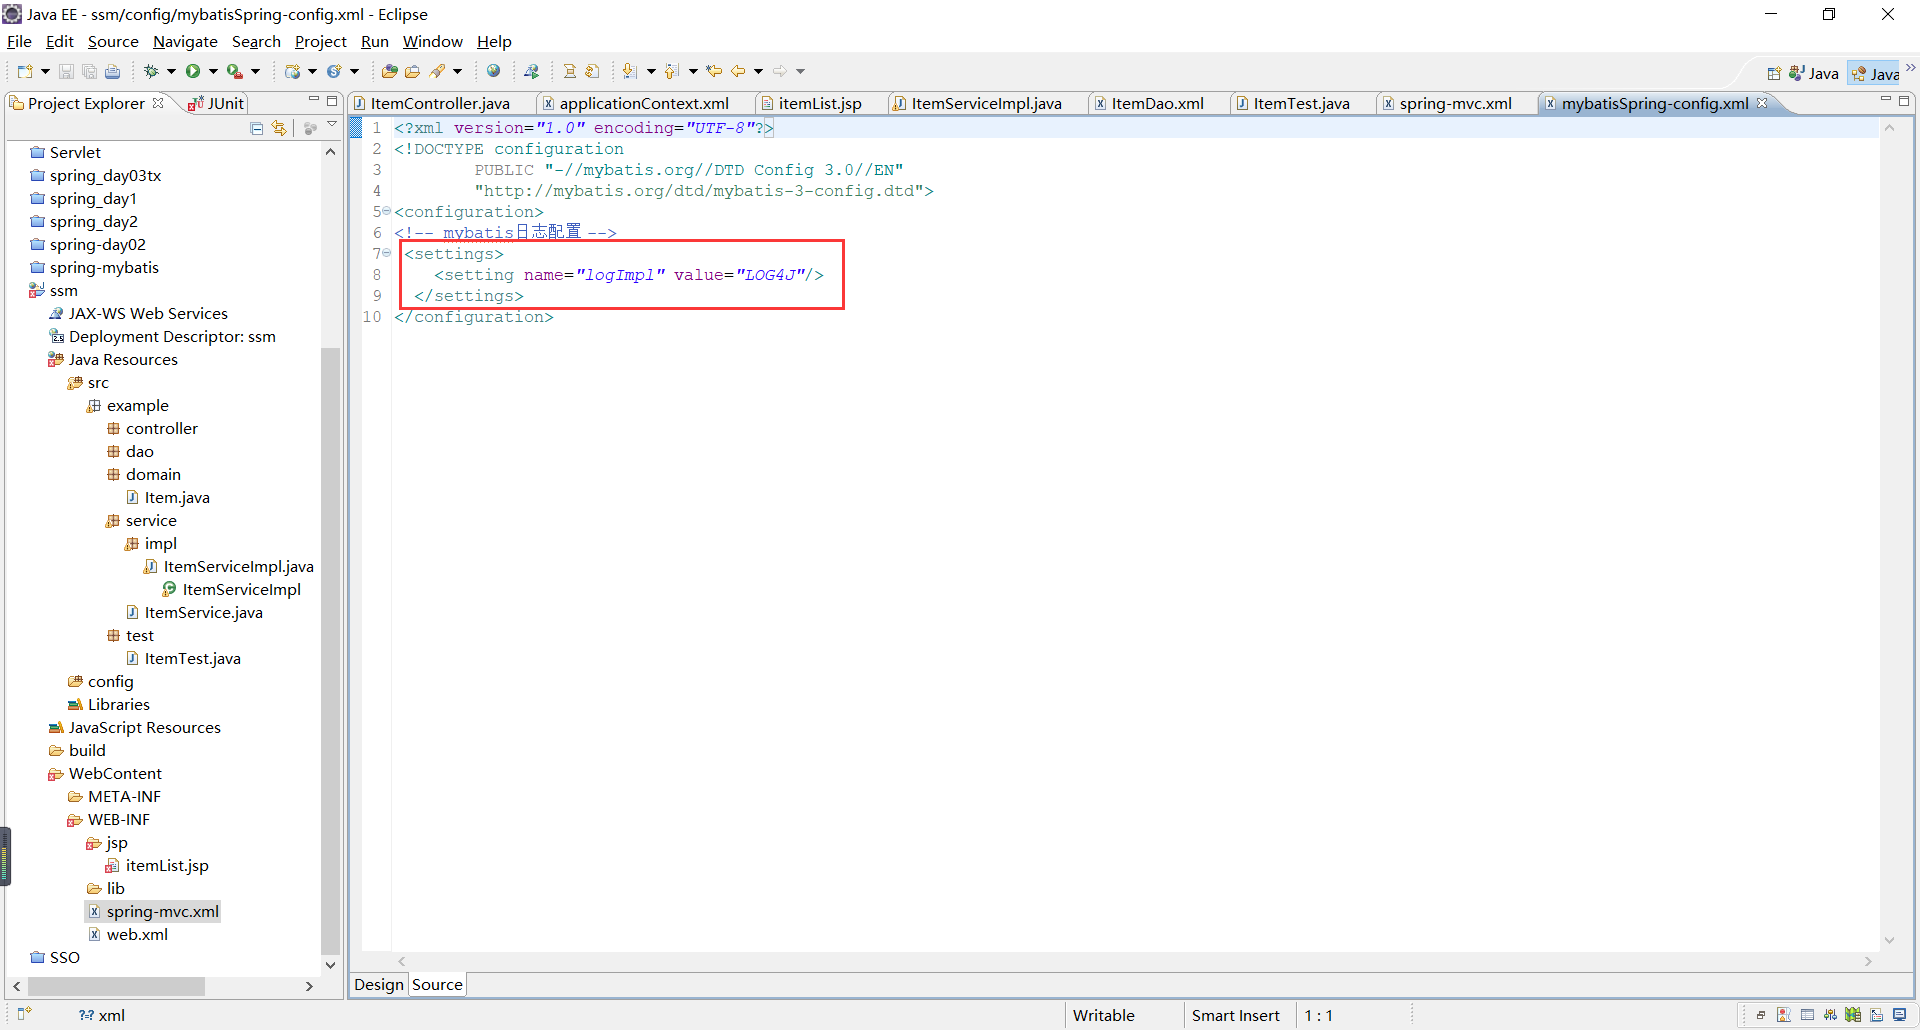Click the Print toolbar icon
1920x1030 pixels.
(x=112, y=71)
